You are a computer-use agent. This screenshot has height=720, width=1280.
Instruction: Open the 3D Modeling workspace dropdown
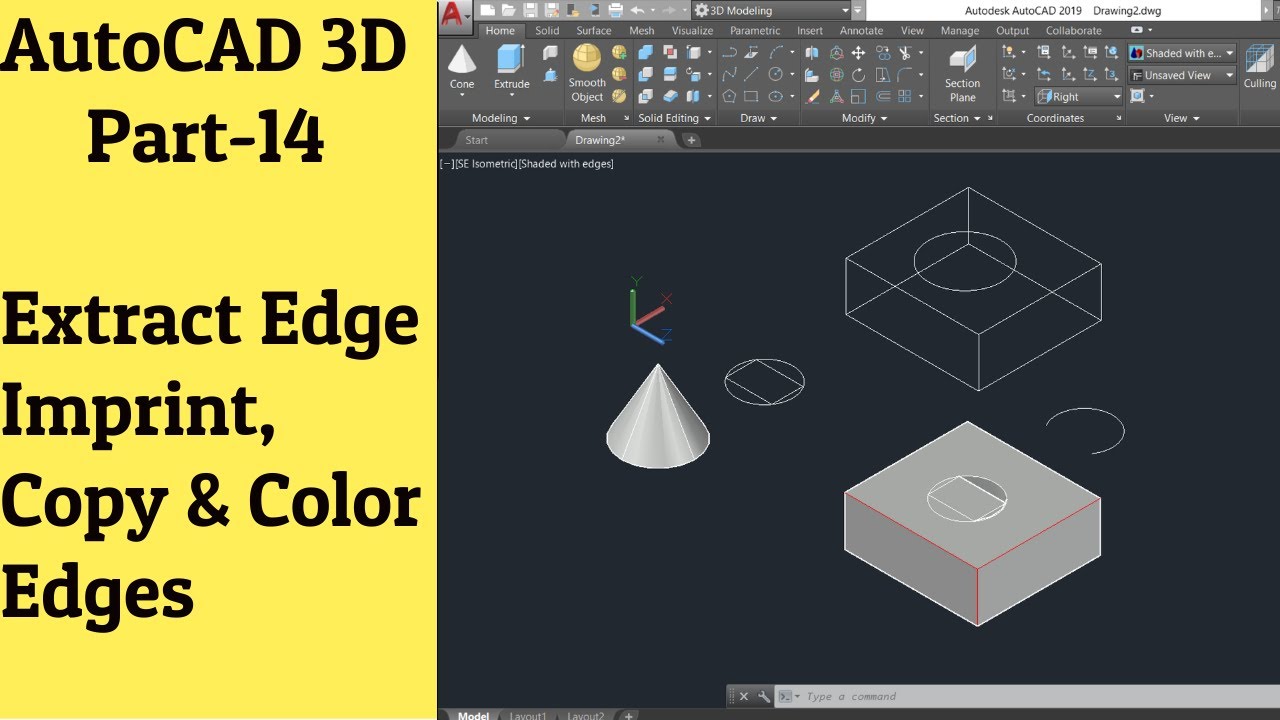point(770,10)
